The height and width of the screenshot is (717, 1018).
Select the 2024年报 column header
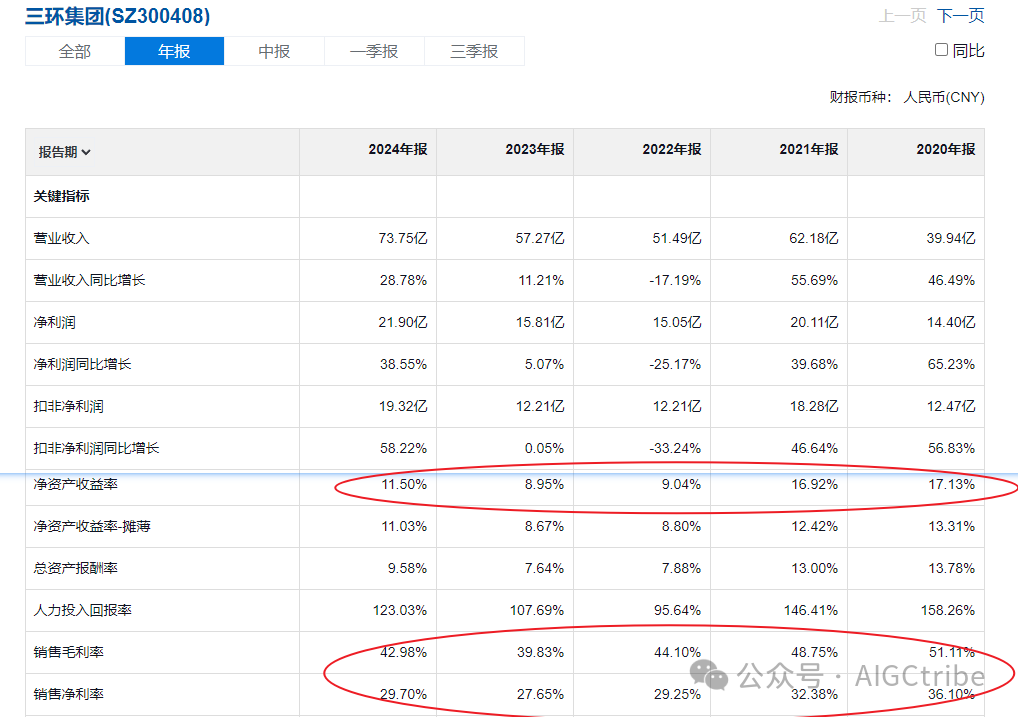pyautogui.click(x=397, y=149)
